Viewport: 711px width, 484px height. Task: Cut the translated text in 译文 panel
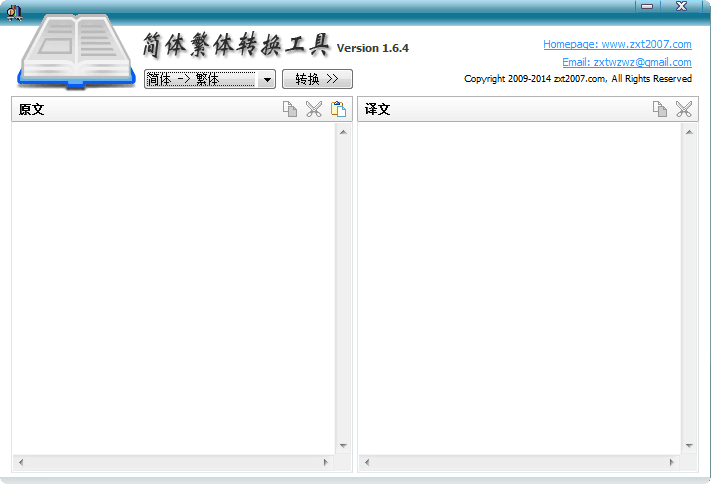pos(684,109)
